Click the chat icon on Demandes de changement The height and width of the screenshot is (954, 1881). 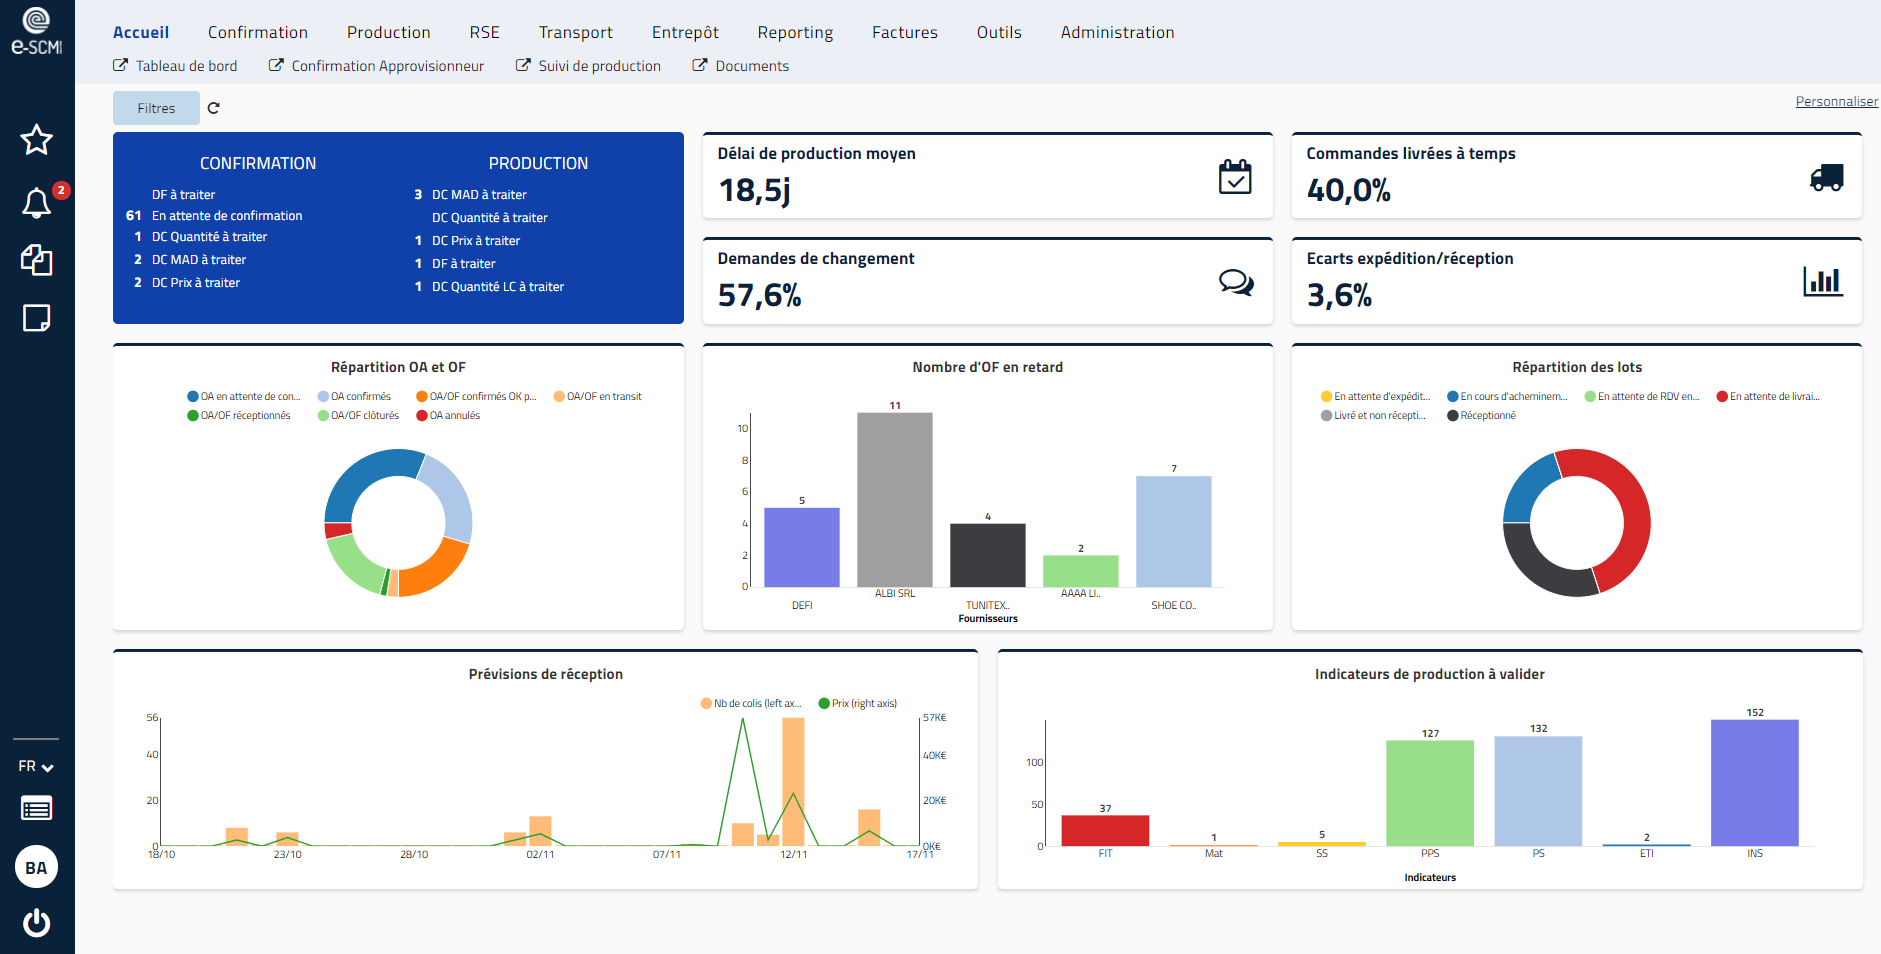1236,283
